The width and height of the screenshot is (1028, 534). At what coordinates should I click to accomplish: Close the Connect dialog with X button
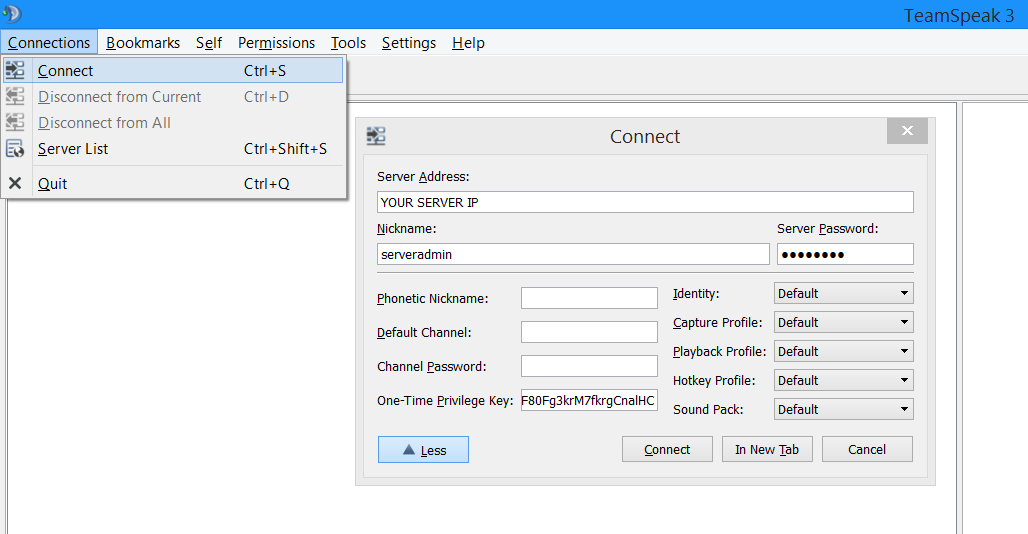[x=907, y=131]
